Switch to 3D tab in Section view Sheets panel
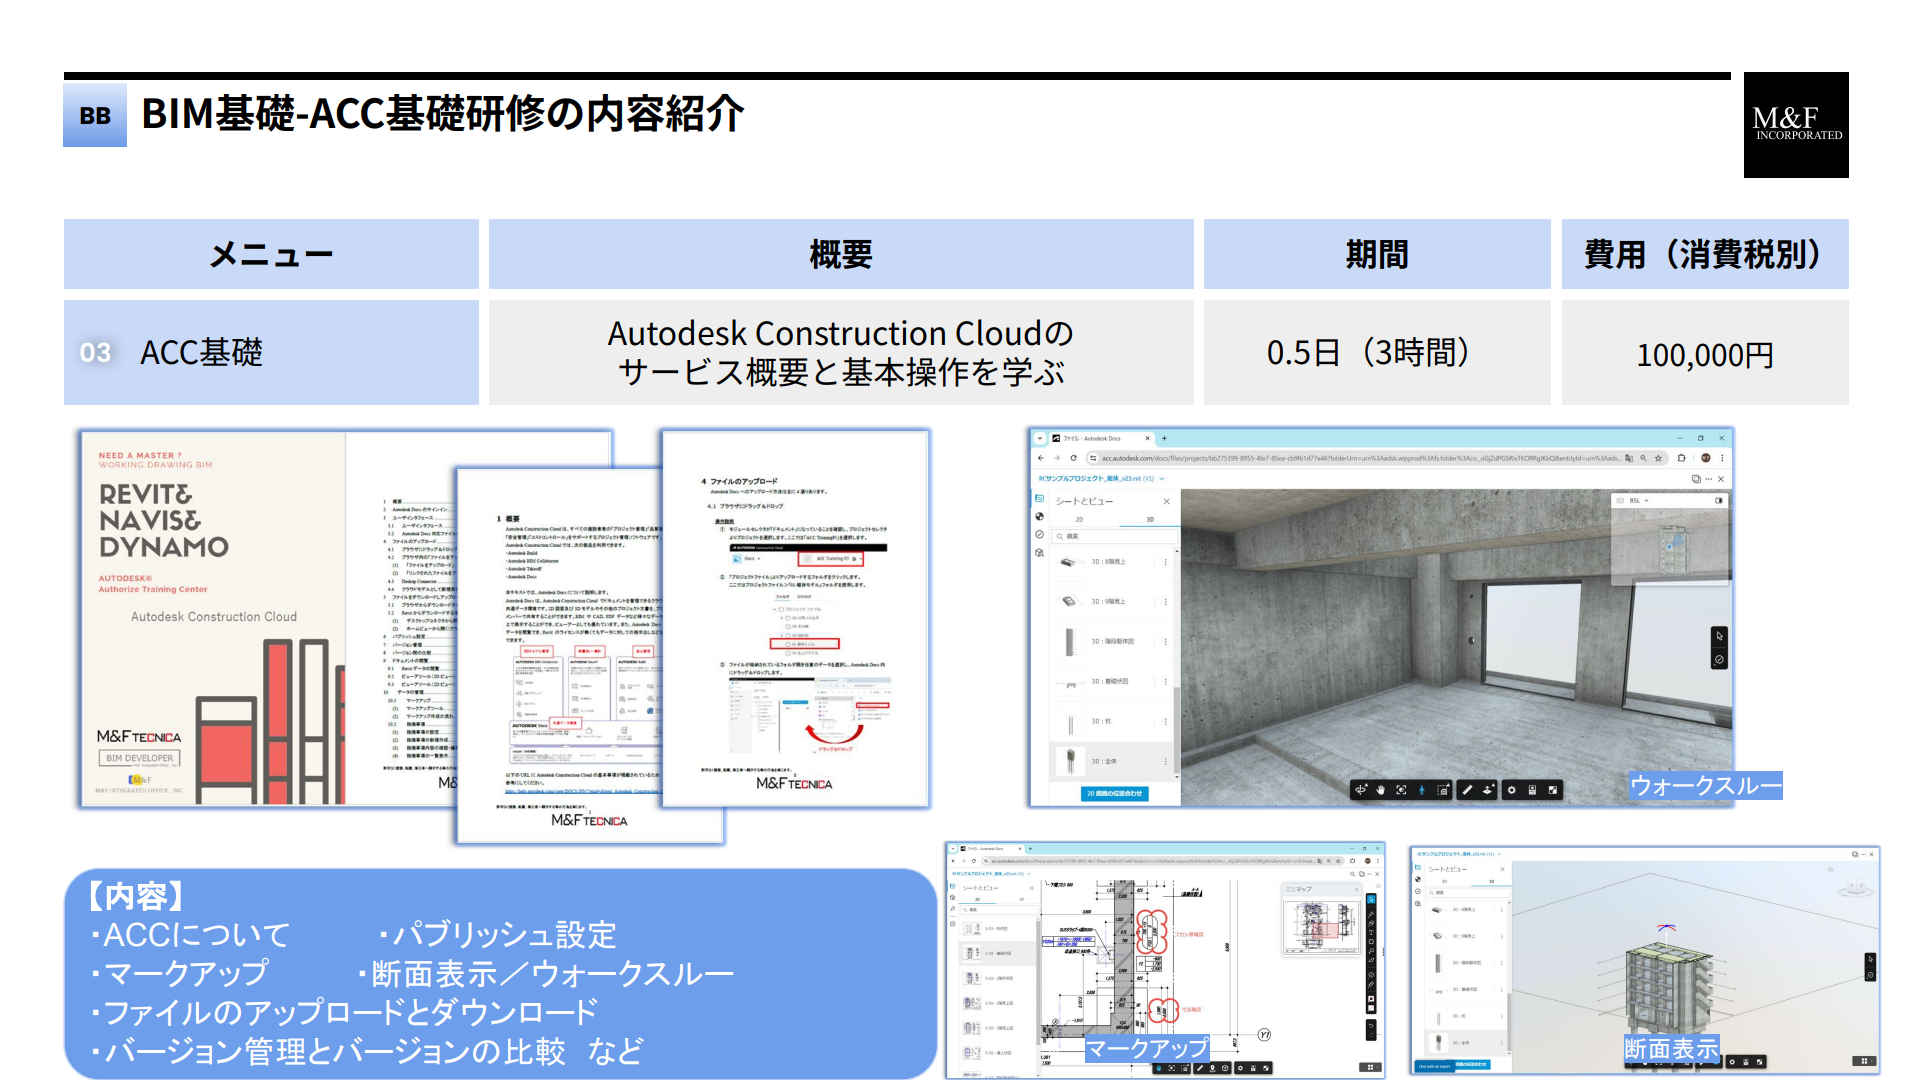The width and height of the screenshot is (1918, 1080). [x=1491, y=881]
